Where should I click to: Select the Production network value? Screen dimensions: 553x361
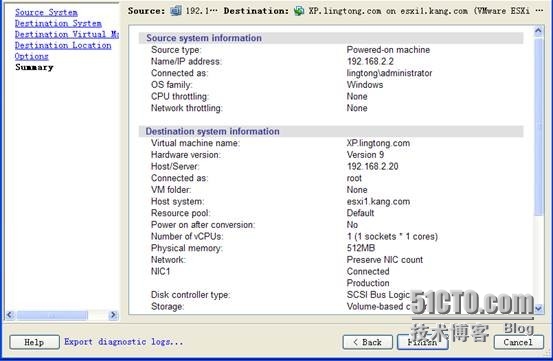click(368, 283)
